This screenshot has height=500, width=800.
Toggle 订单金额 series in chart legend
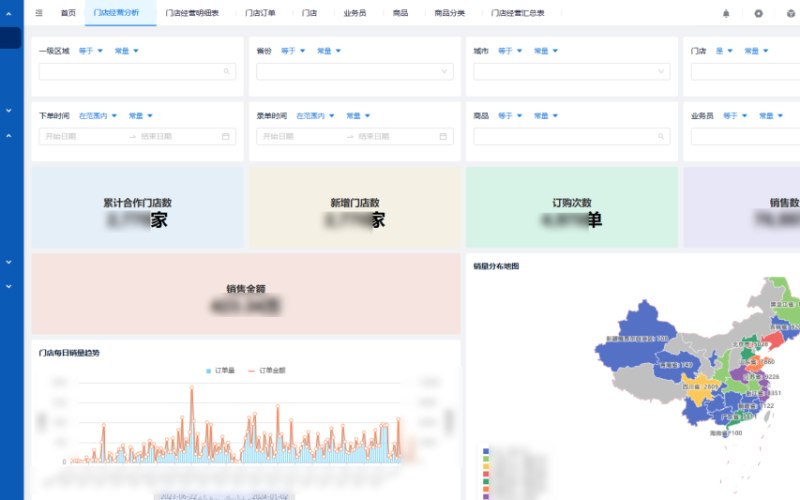click(266, 370)
